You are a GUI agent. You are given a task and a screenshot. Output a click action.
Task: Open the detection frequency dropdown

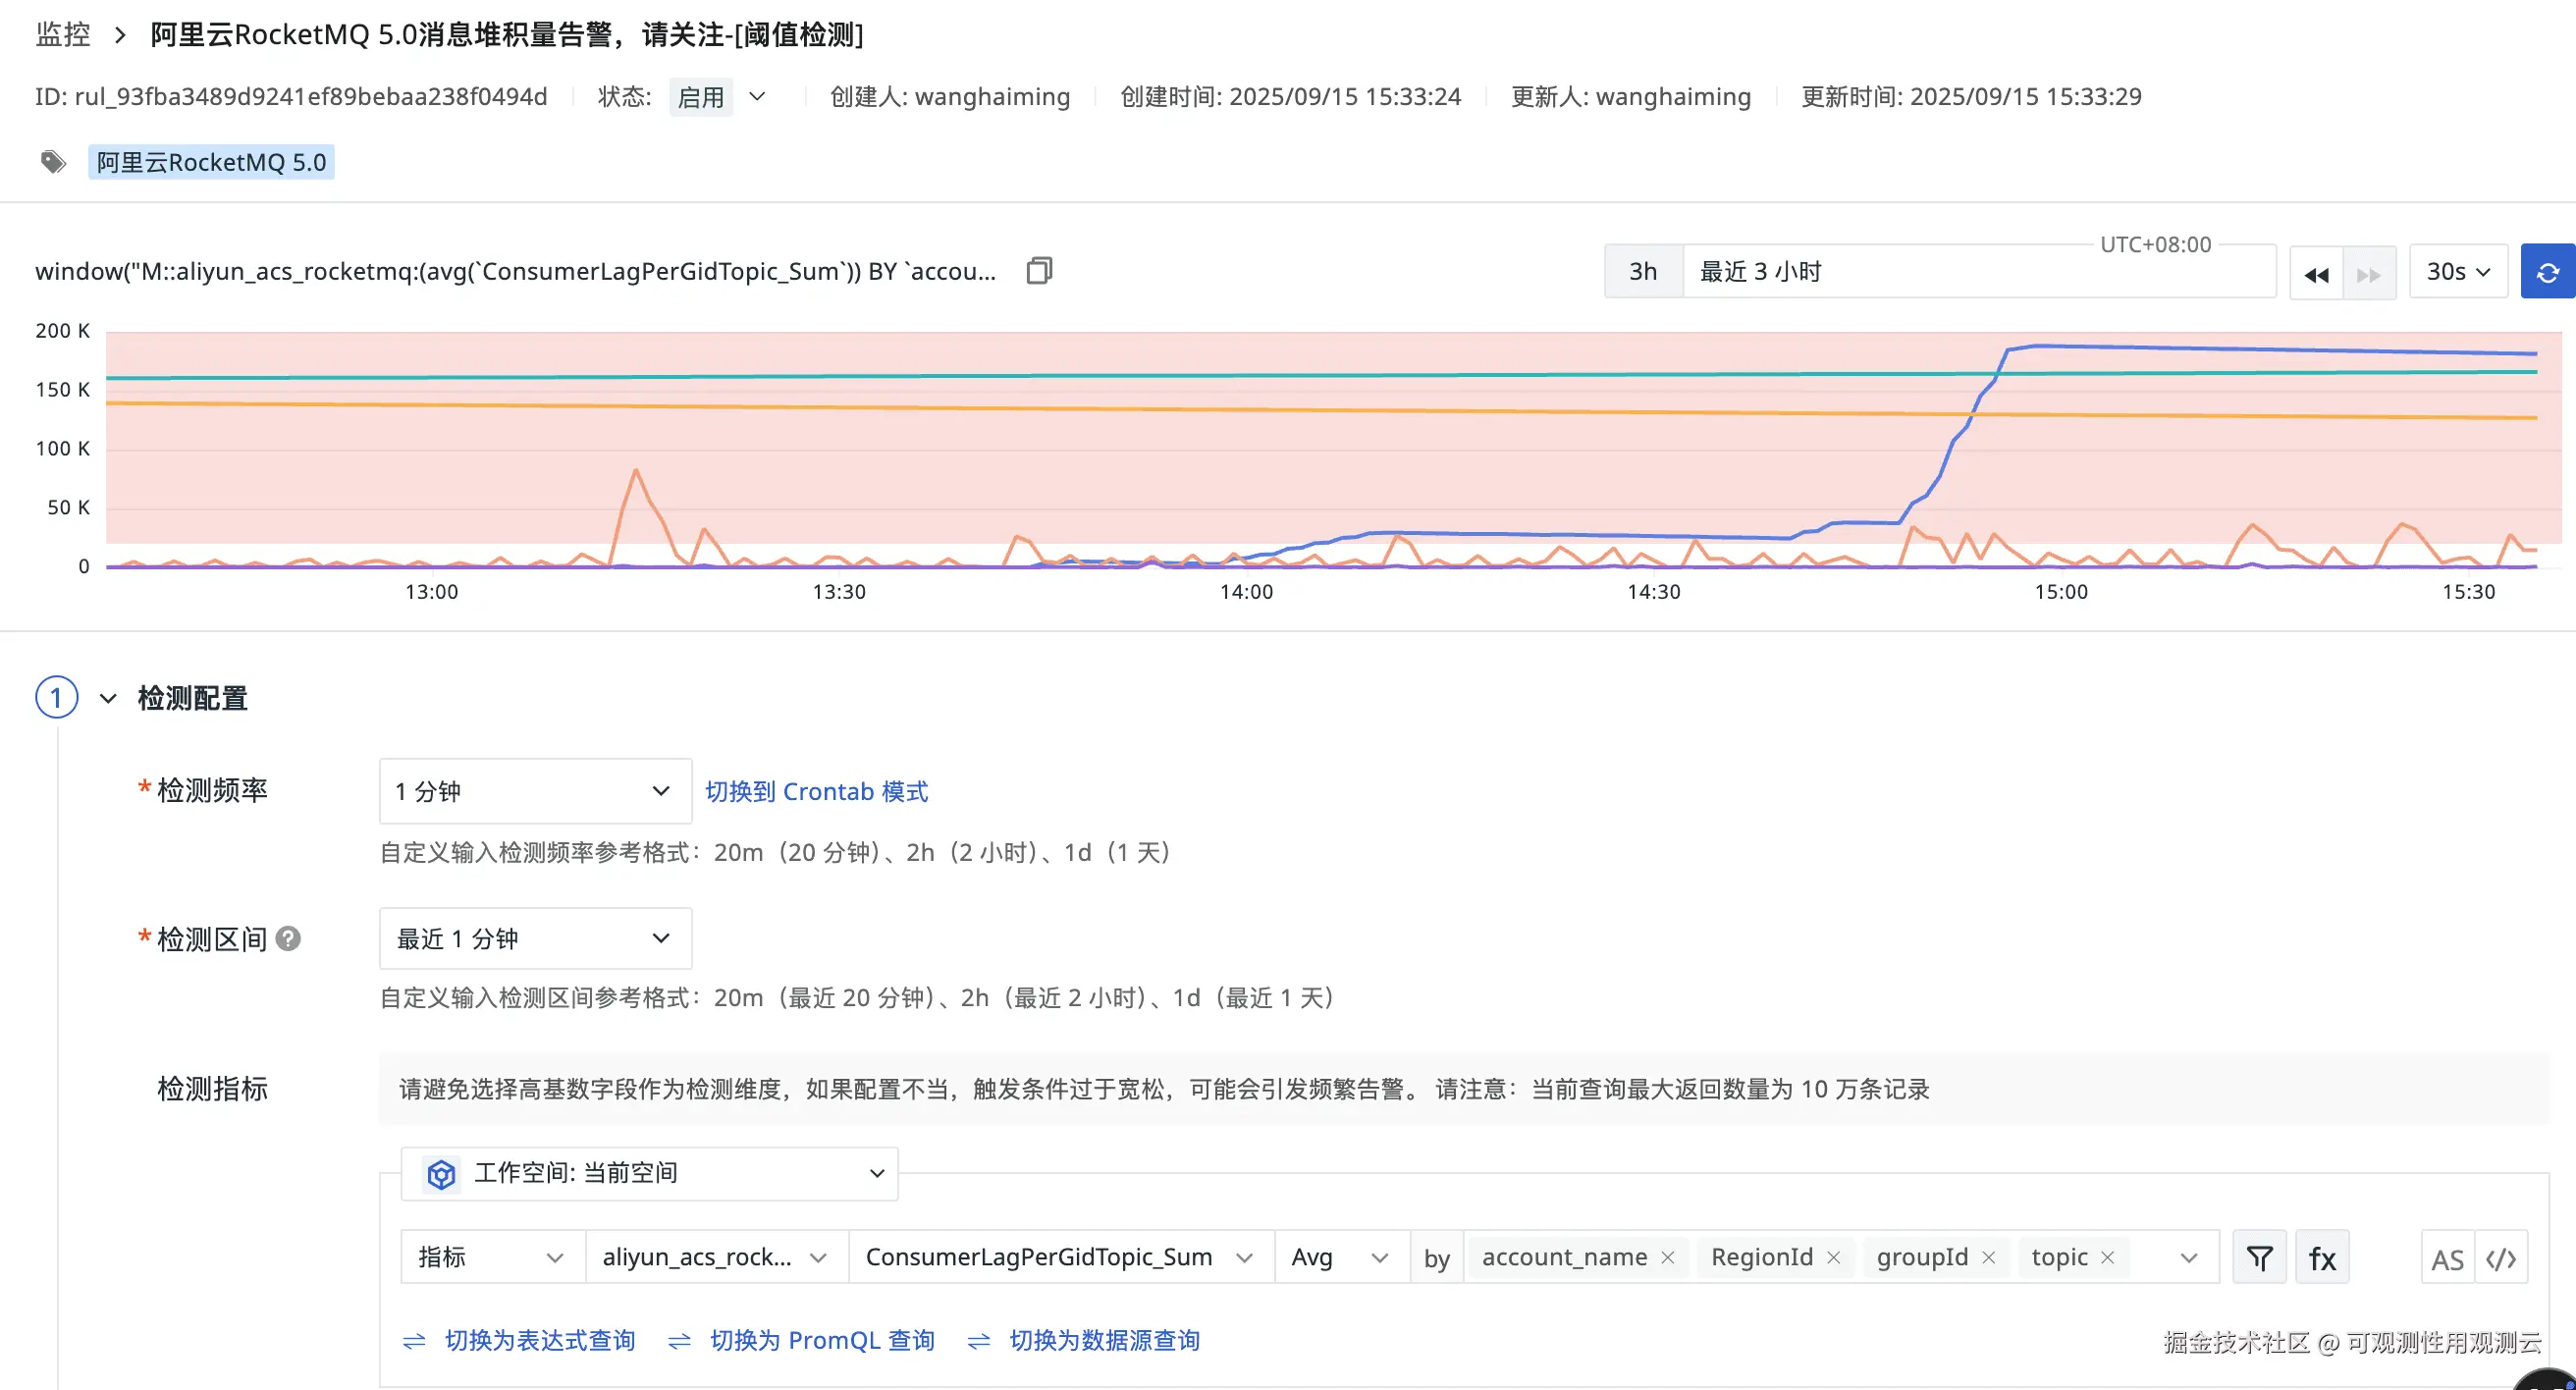coord(535,791)
